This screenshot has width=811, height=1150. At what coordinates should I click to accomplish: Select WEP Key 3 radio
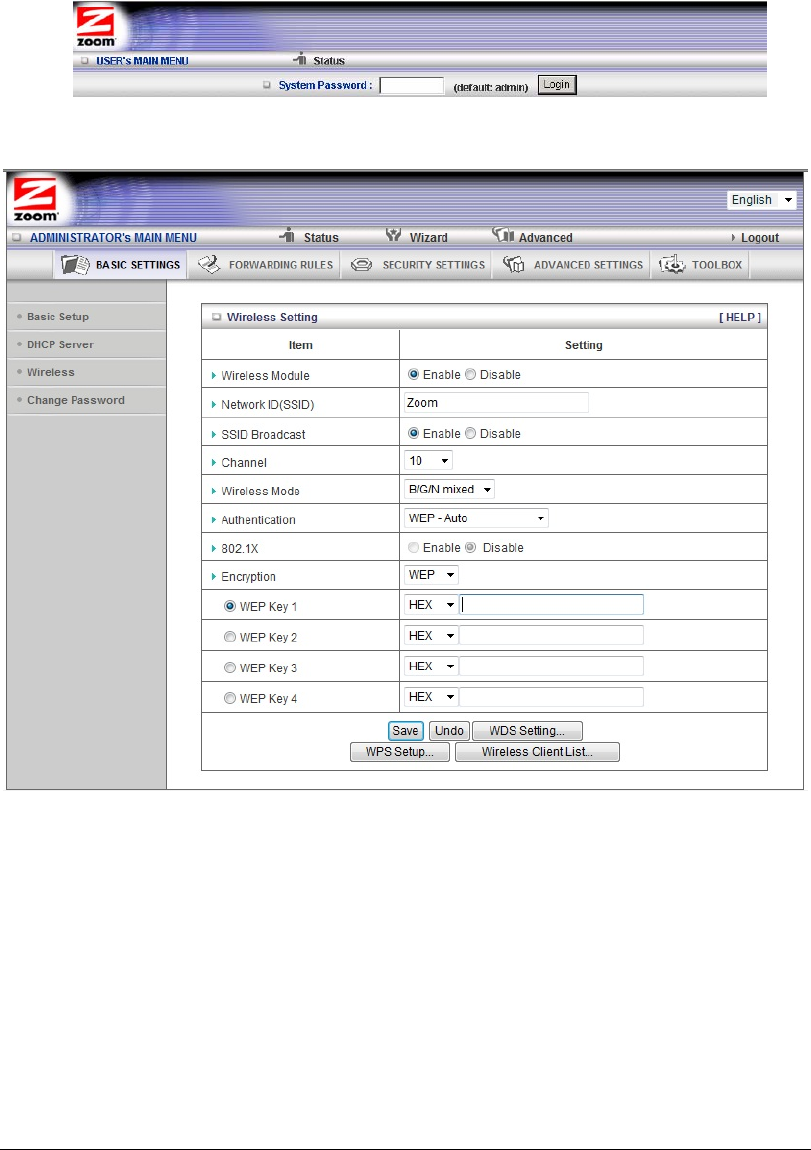pyautogui.click(x=230, y=668)
